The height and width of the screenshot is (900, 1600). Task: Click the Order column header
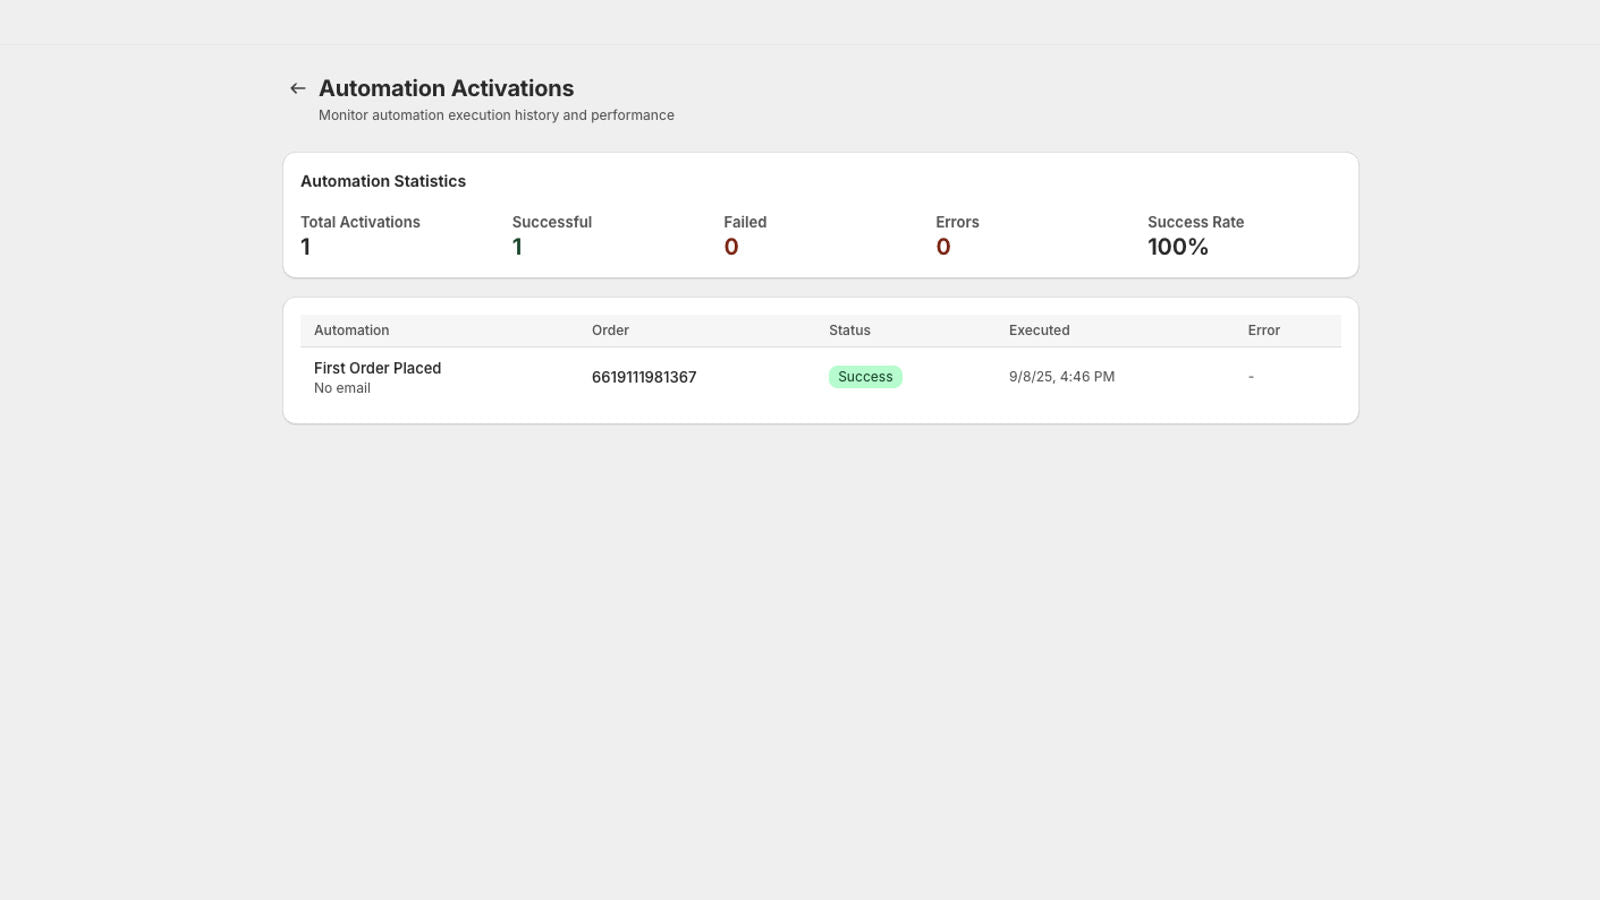[x=610, y=330]
